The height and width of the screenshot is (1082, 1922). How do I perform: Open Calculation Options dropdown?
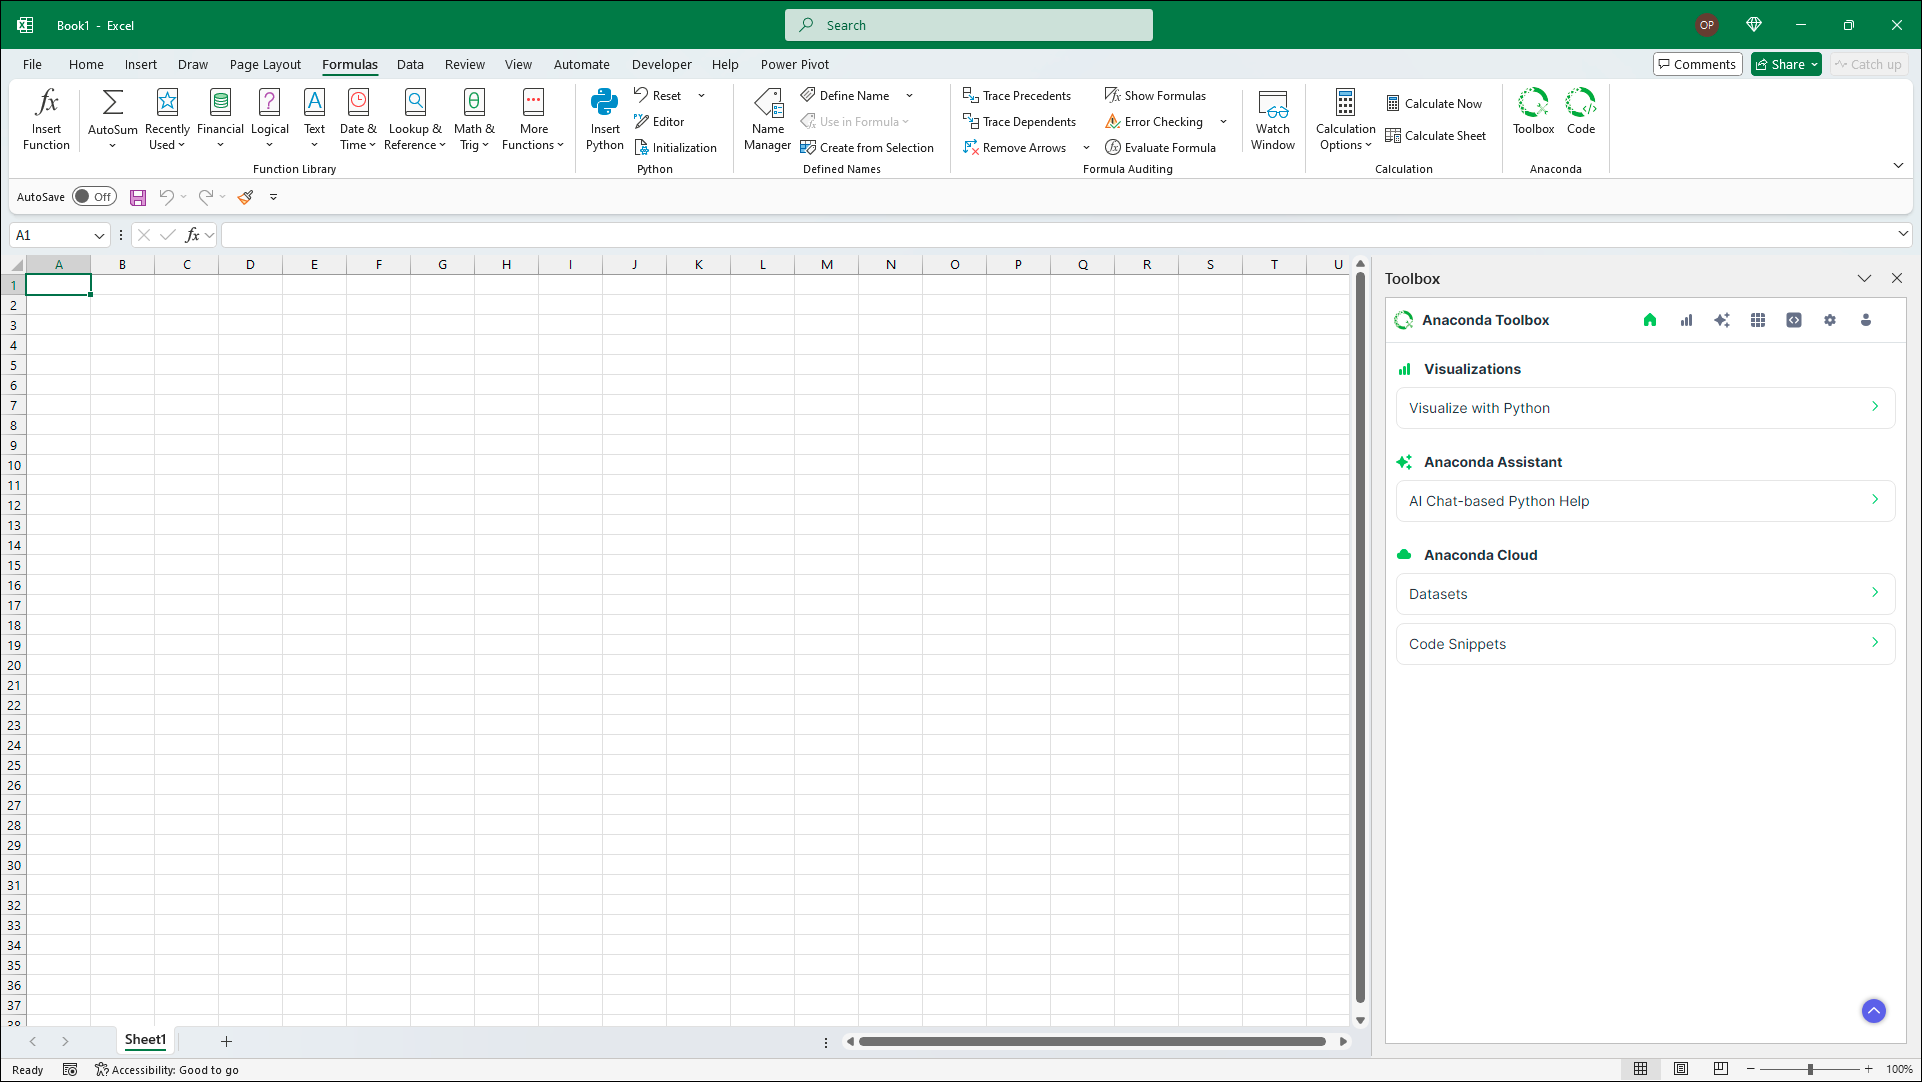click(x=1345, y=119)
